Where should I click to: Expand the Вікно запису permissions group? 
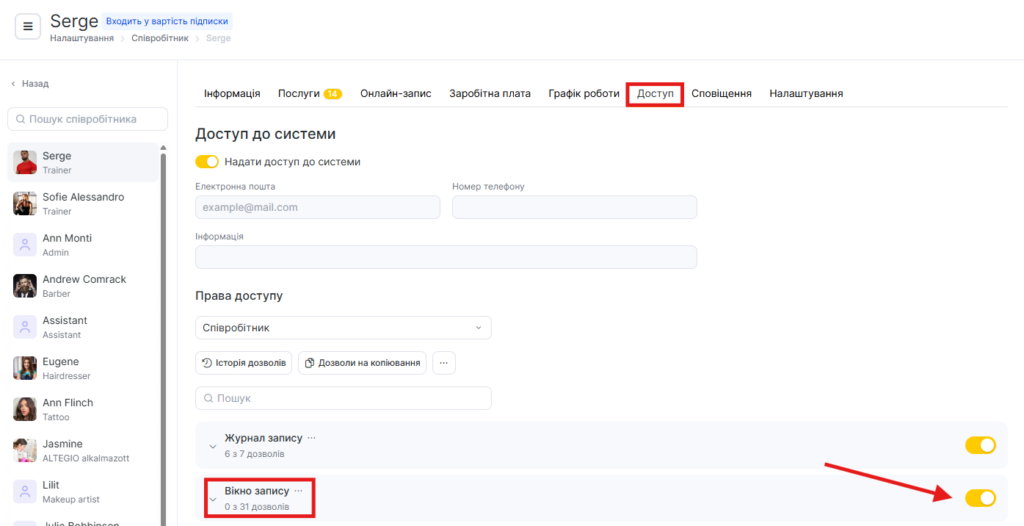(x=213, y=498)
